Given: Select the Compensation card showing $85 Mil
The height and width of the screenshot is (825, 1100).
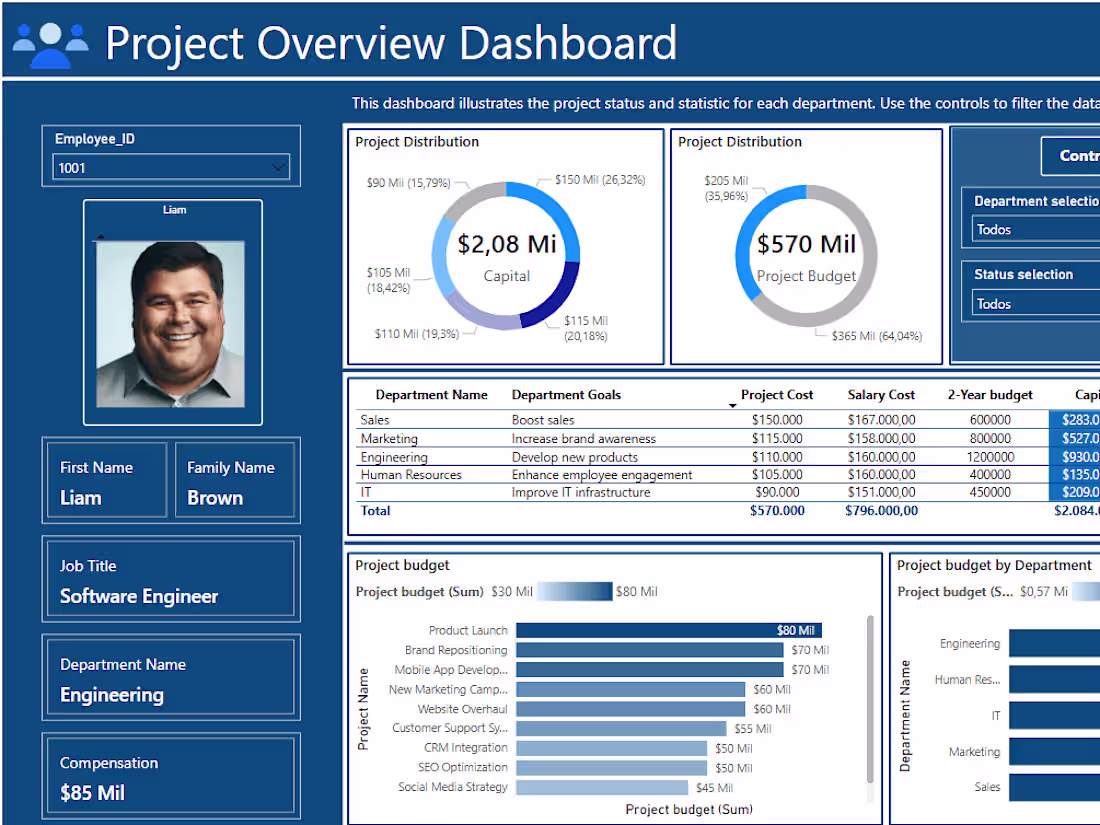Looking at the screenshot, I should (x=170, y=777).
